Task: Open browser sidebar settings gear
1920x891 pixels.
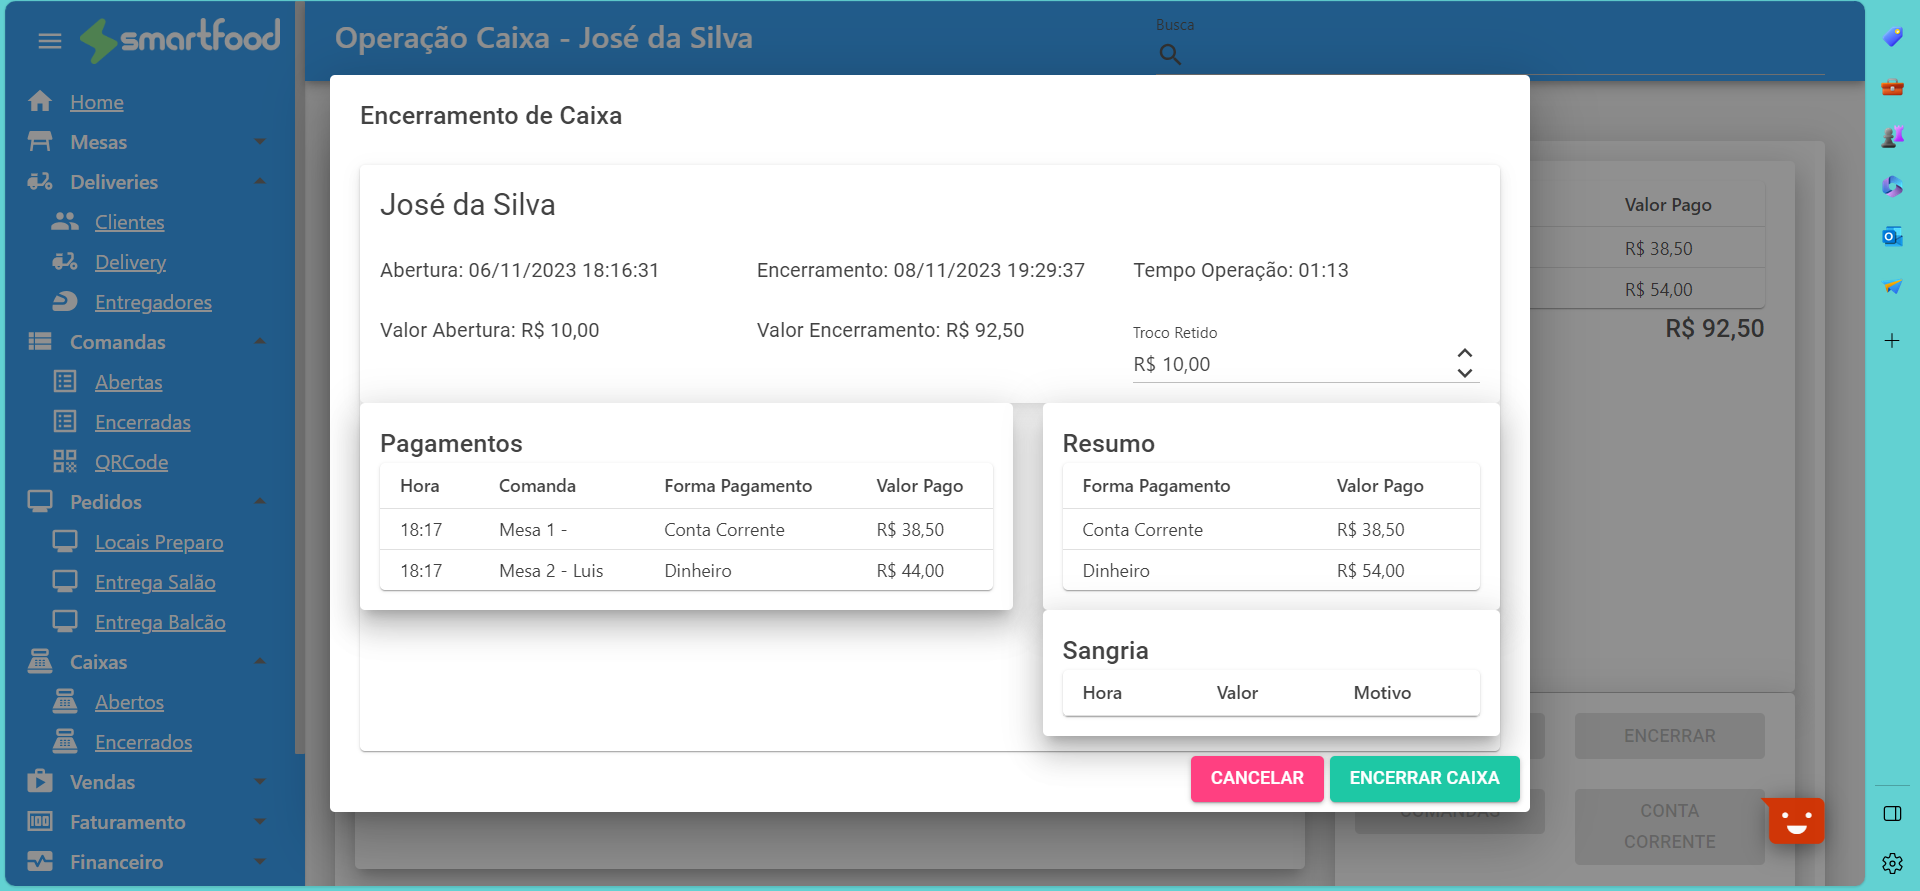Action: (1892, 863)
